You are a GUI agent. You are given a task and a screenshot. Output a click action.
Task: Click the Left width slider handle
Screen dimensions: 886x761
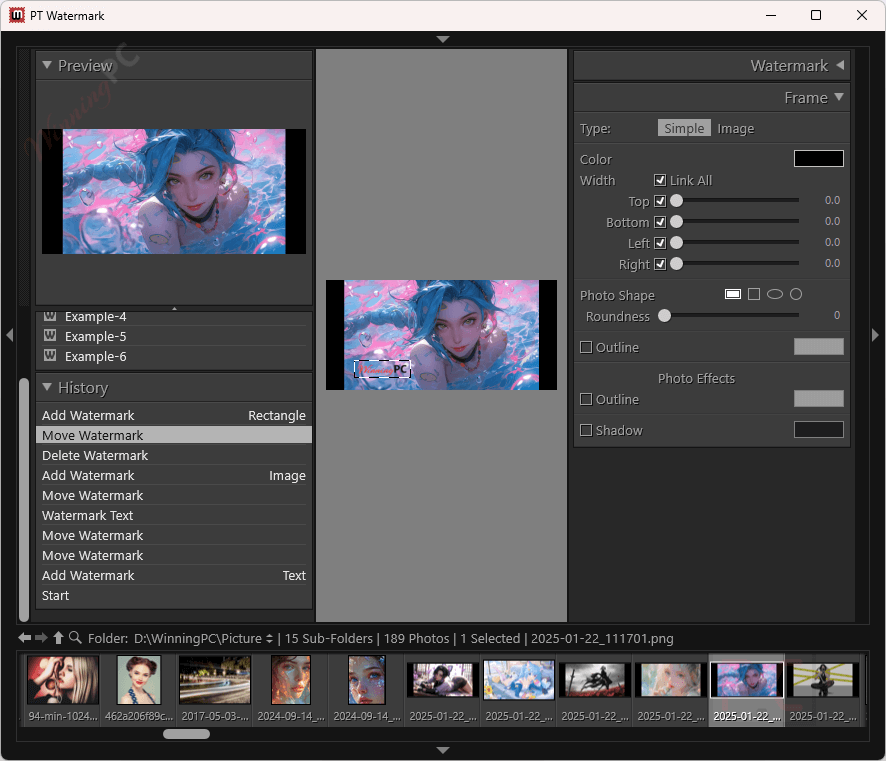pos(676,242)
